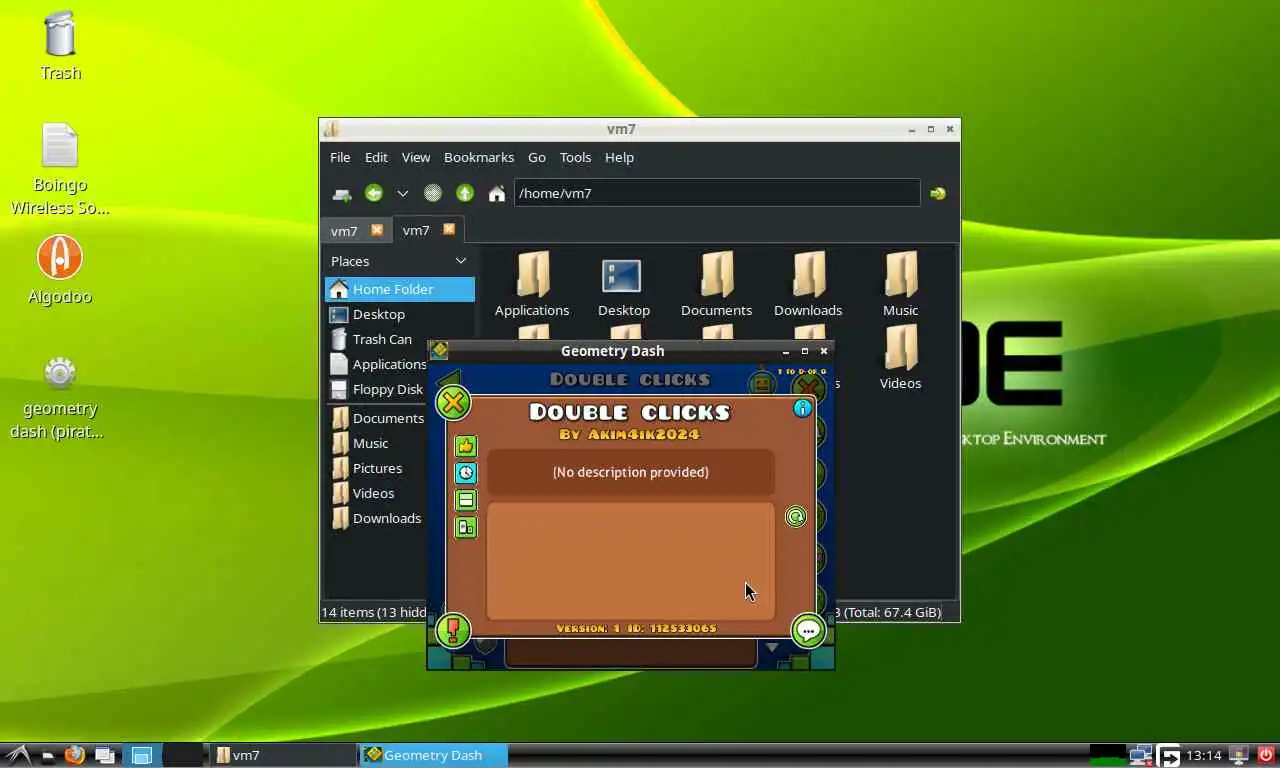1280x768 pixels.
Task: Select the Downloads folder icon in file view
Action: 808,284
